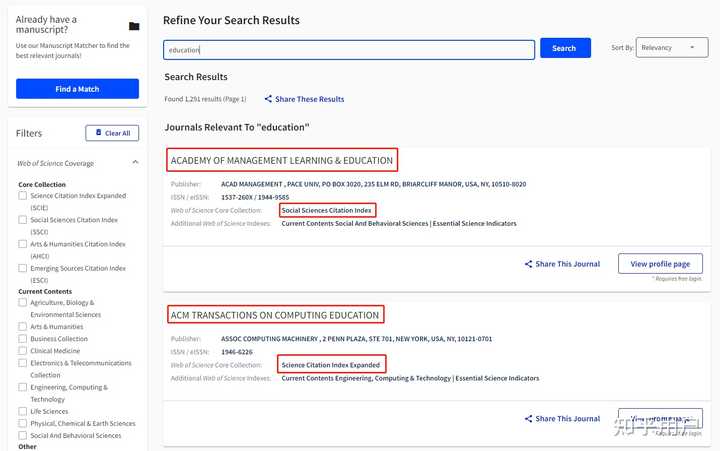Image resolution: width=720 pixels, height=451 pixels.
Task: Collapse the Web of Science Coverage section
Action: click(x=135, y=163)
